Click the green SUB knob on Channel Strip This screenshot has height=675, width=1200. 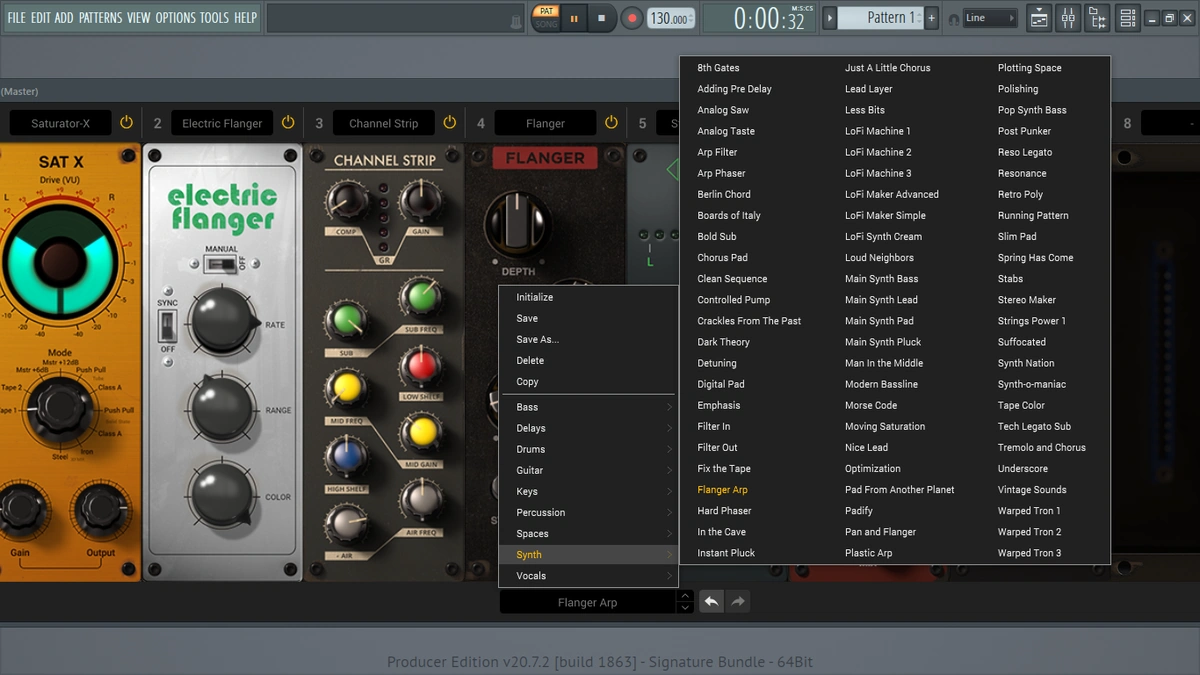[347, 322]
